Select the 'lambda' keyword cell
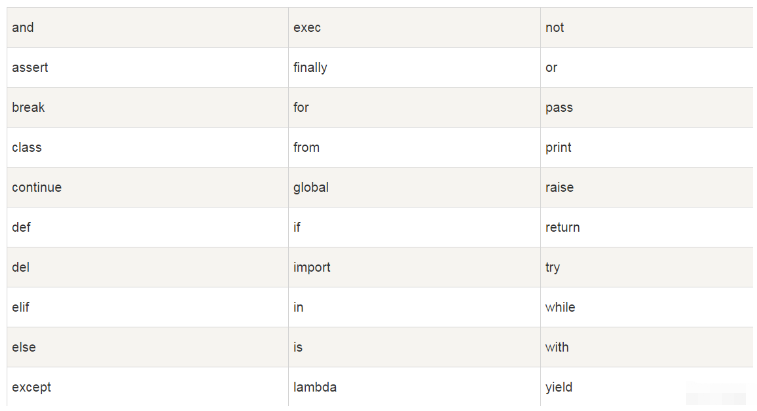 (315, 387)
